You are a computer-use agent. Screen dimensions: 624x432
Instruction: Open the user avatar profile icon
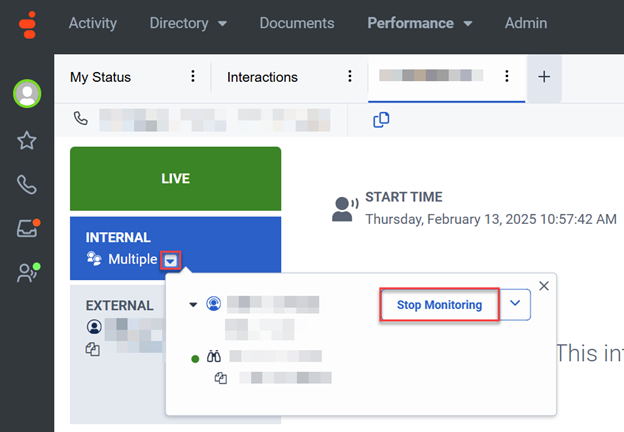27,94
